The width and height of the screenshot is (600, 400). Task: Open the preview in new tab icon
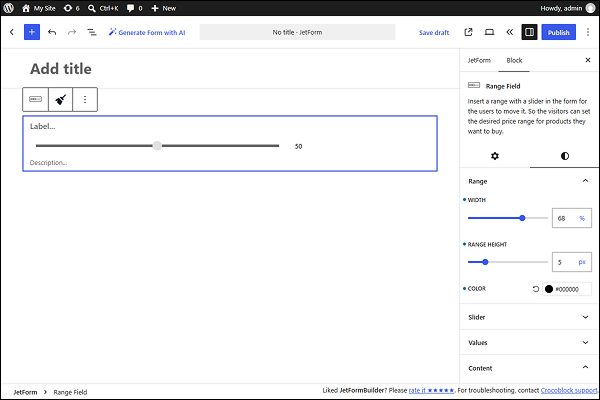pyautogui.click(x=468, y=32)
